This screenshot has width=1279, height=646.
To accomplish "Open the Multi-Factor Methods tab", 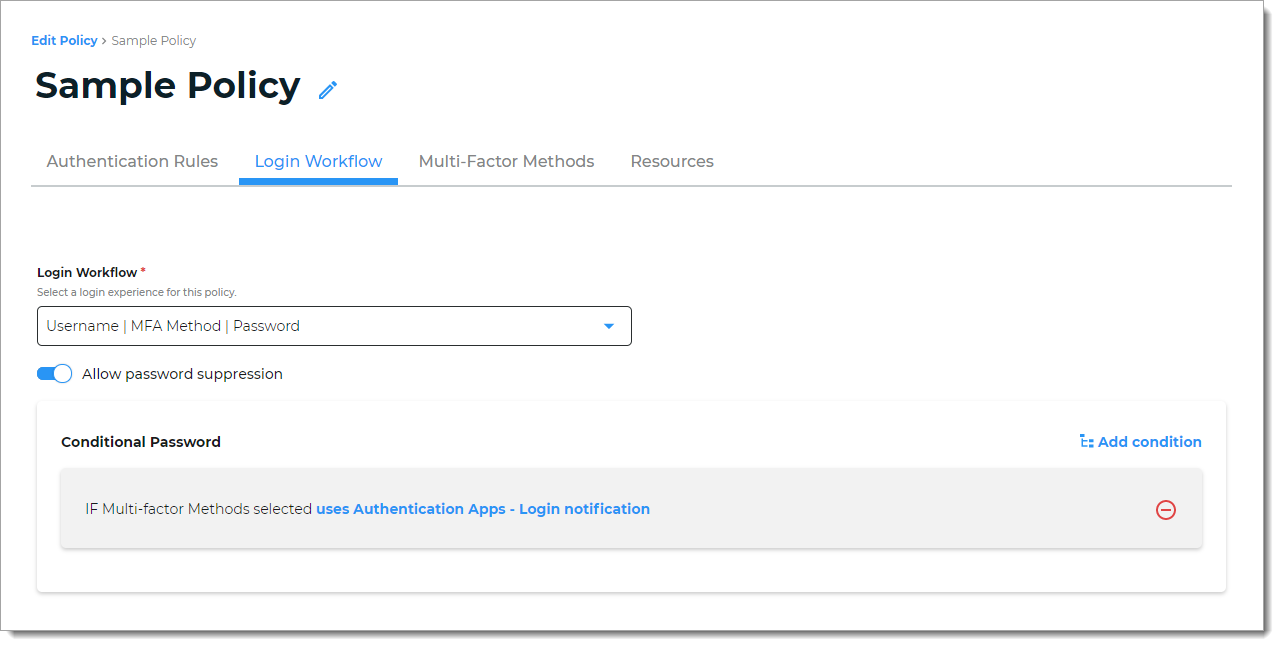I will 506,162.
